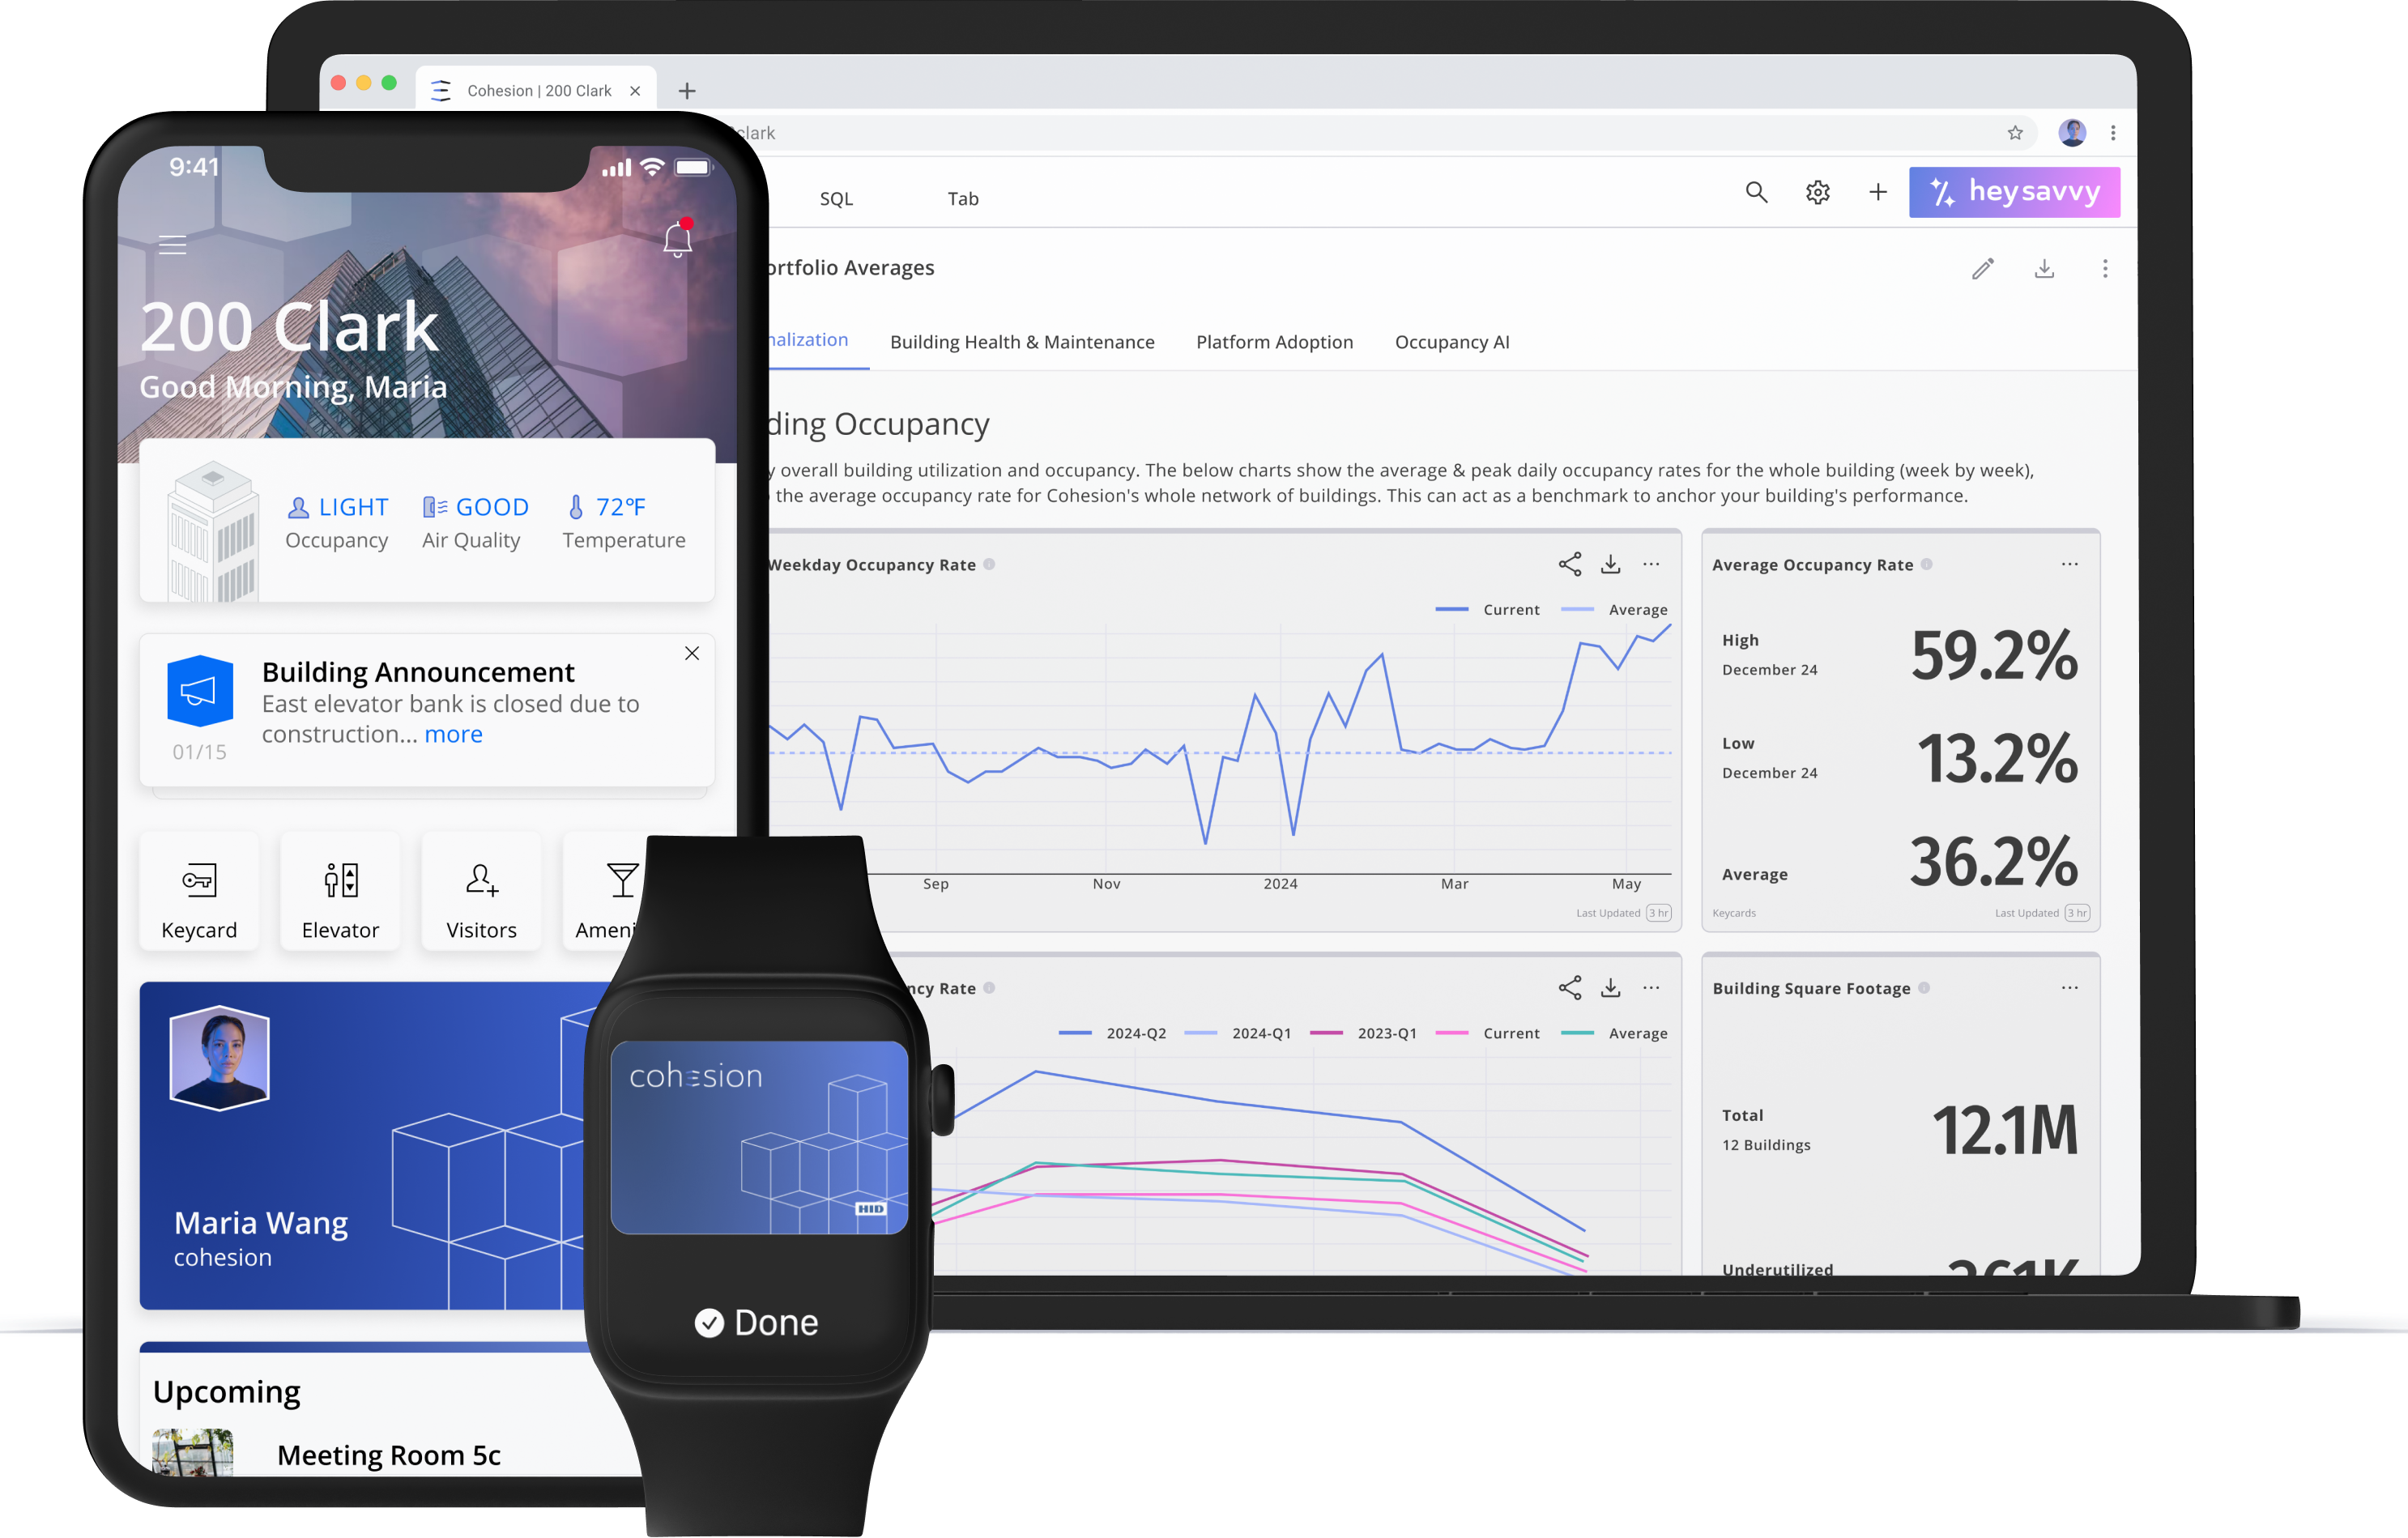Expand the three-dot menu on weekday occupancy chart
The width and height of the screenshot is (2408, 1538).
1650,565
